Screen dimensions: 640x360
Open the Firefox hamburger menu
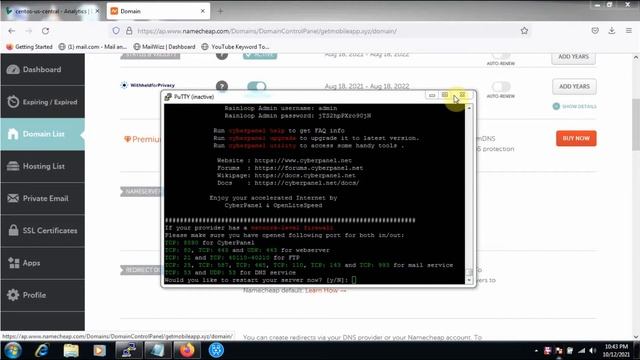pyautogui.click(x=629, y=31)
